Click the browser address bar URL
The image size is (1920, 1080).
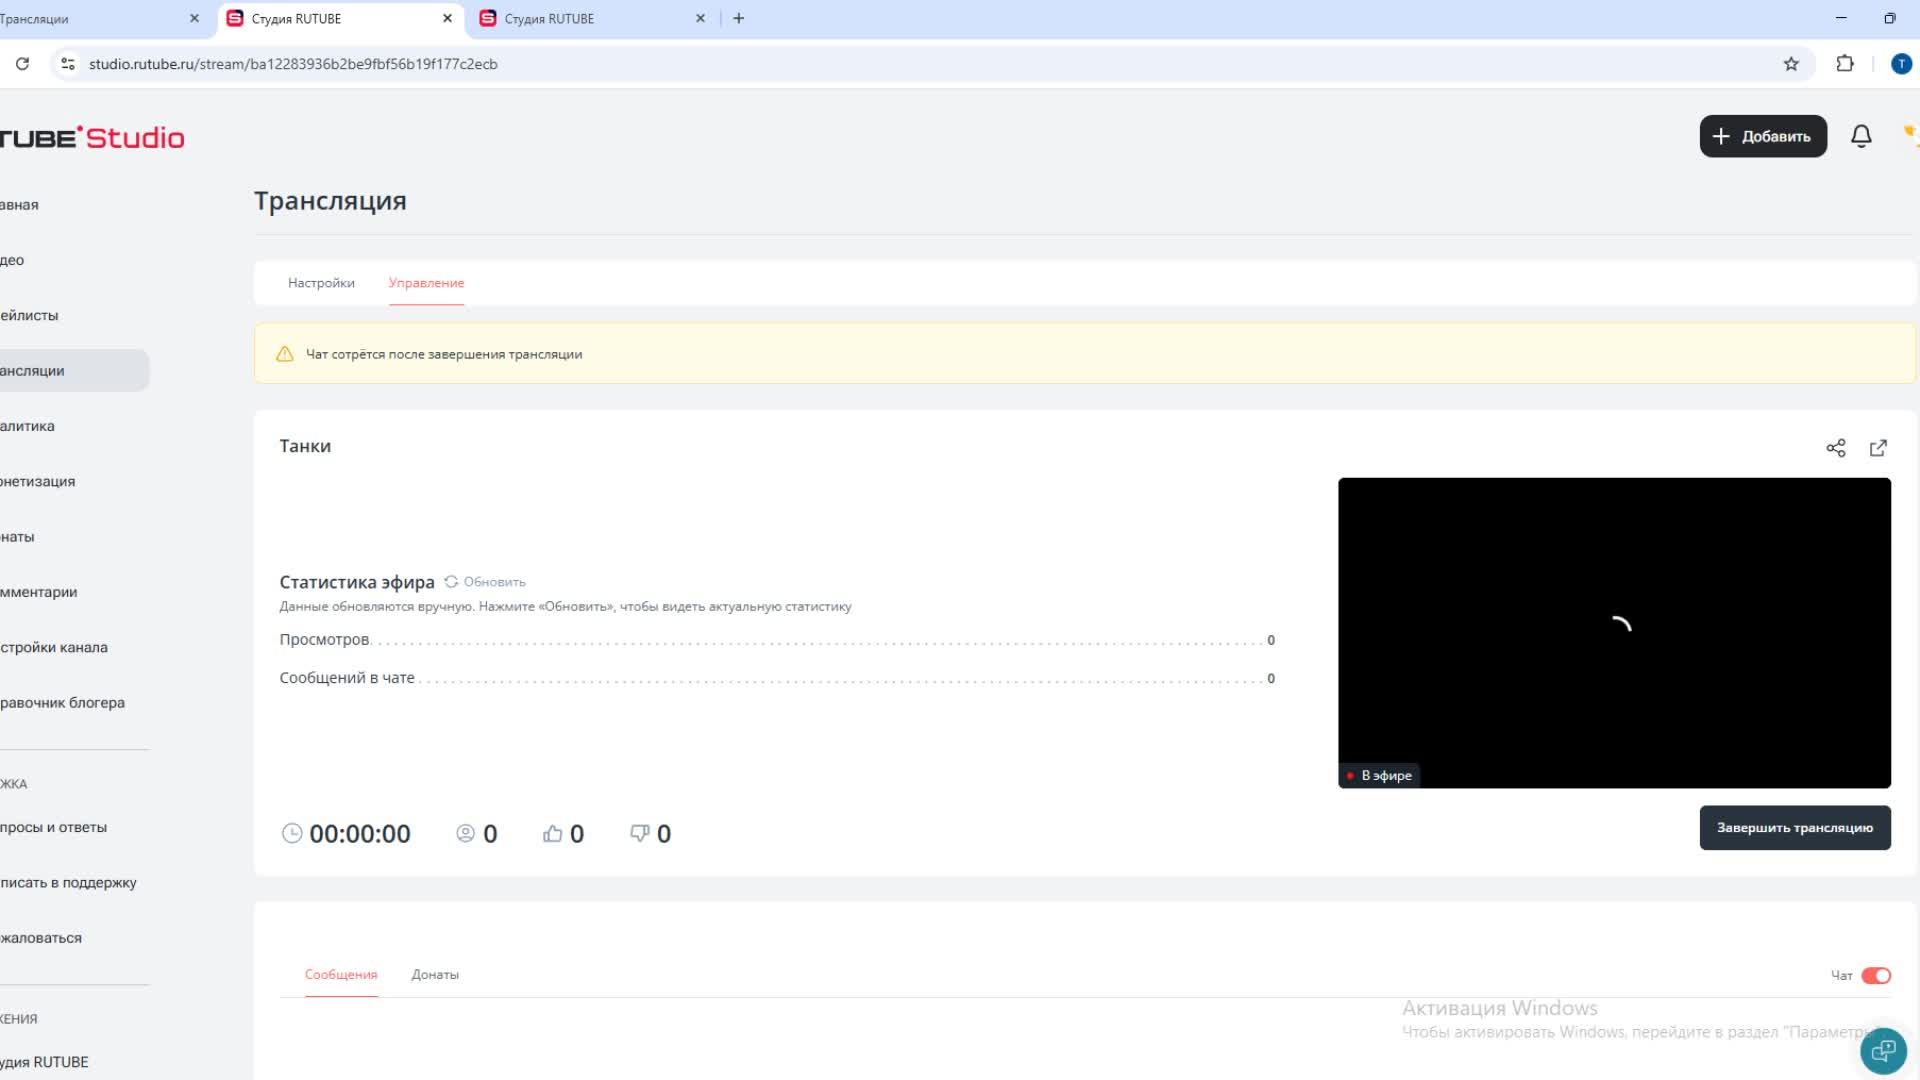coord(293,64)
